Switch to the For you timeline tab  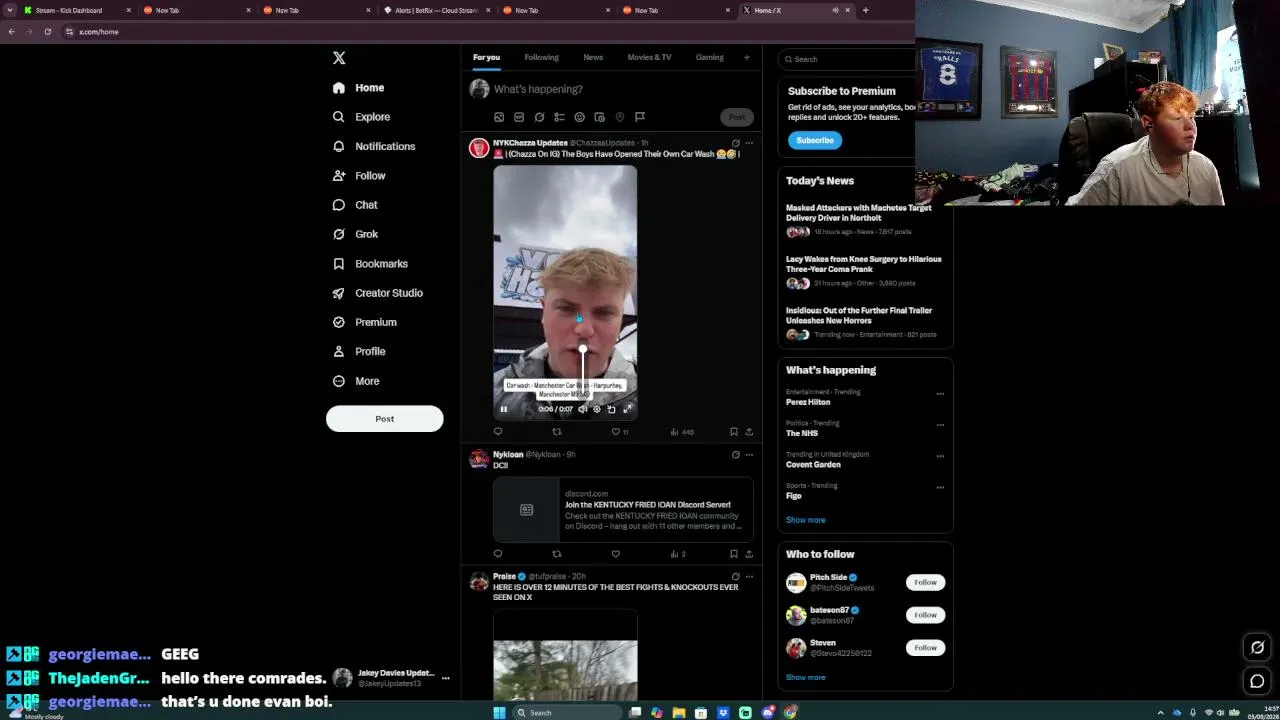486,57
